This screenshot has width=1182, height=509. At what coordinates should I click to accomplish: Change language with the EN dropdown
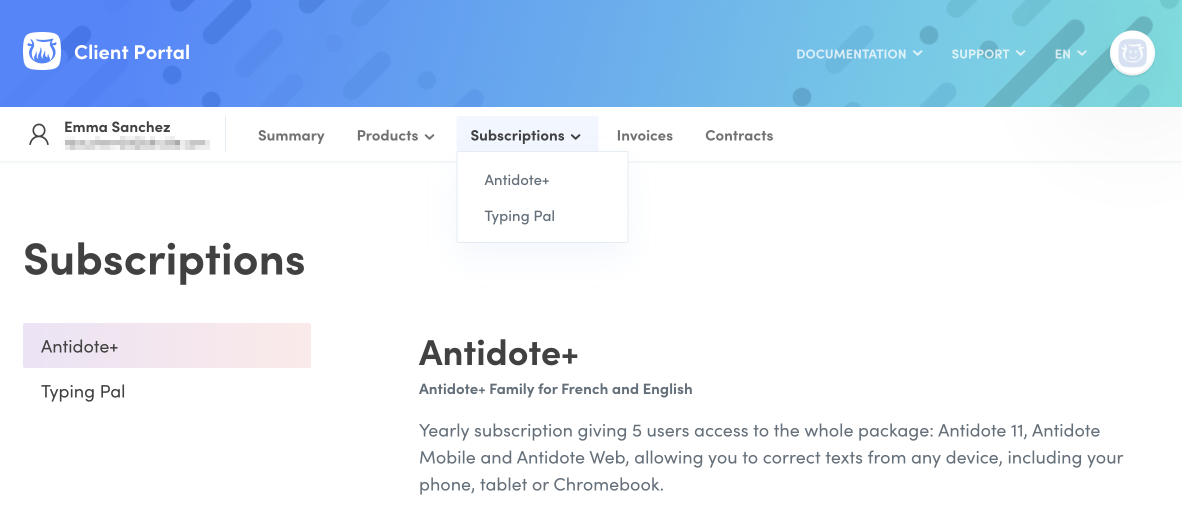1070,54
